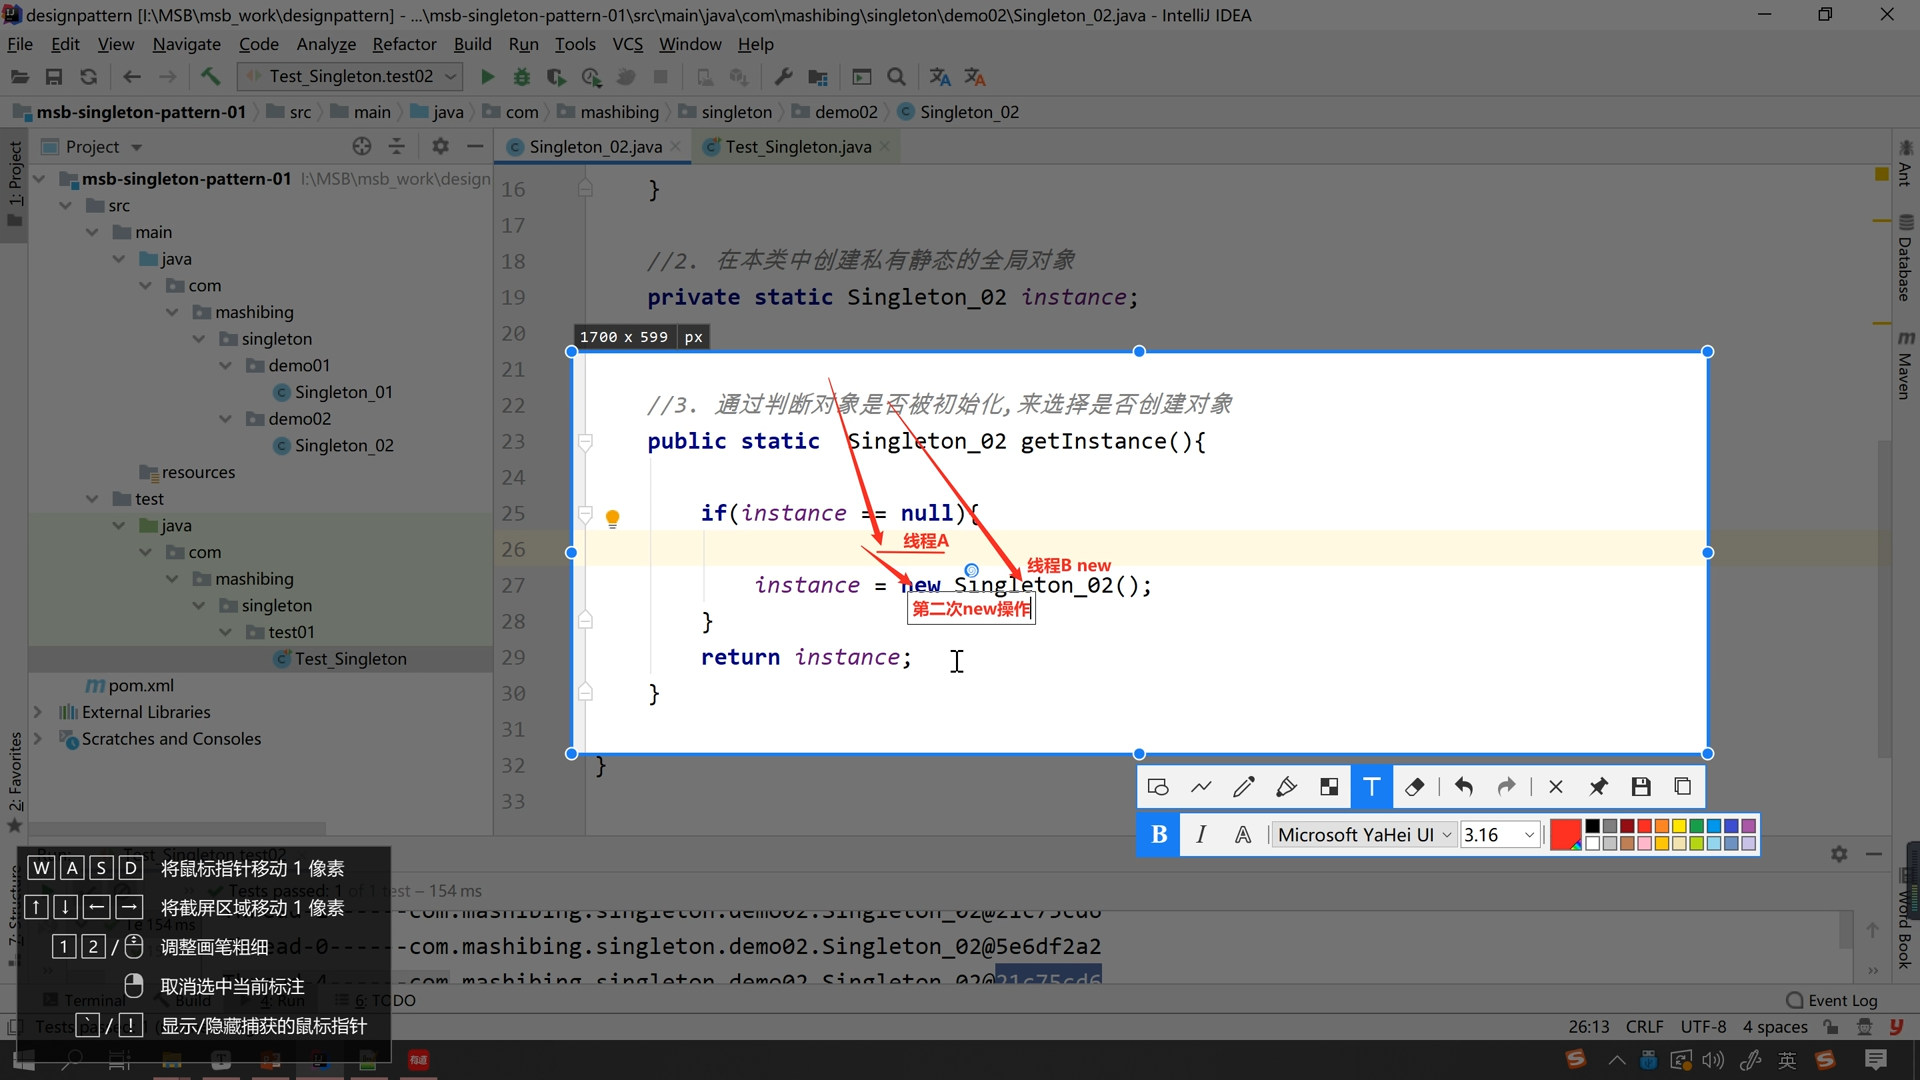Click the Build hammer icon
1920x1080 pixels.
click(210, 77)
